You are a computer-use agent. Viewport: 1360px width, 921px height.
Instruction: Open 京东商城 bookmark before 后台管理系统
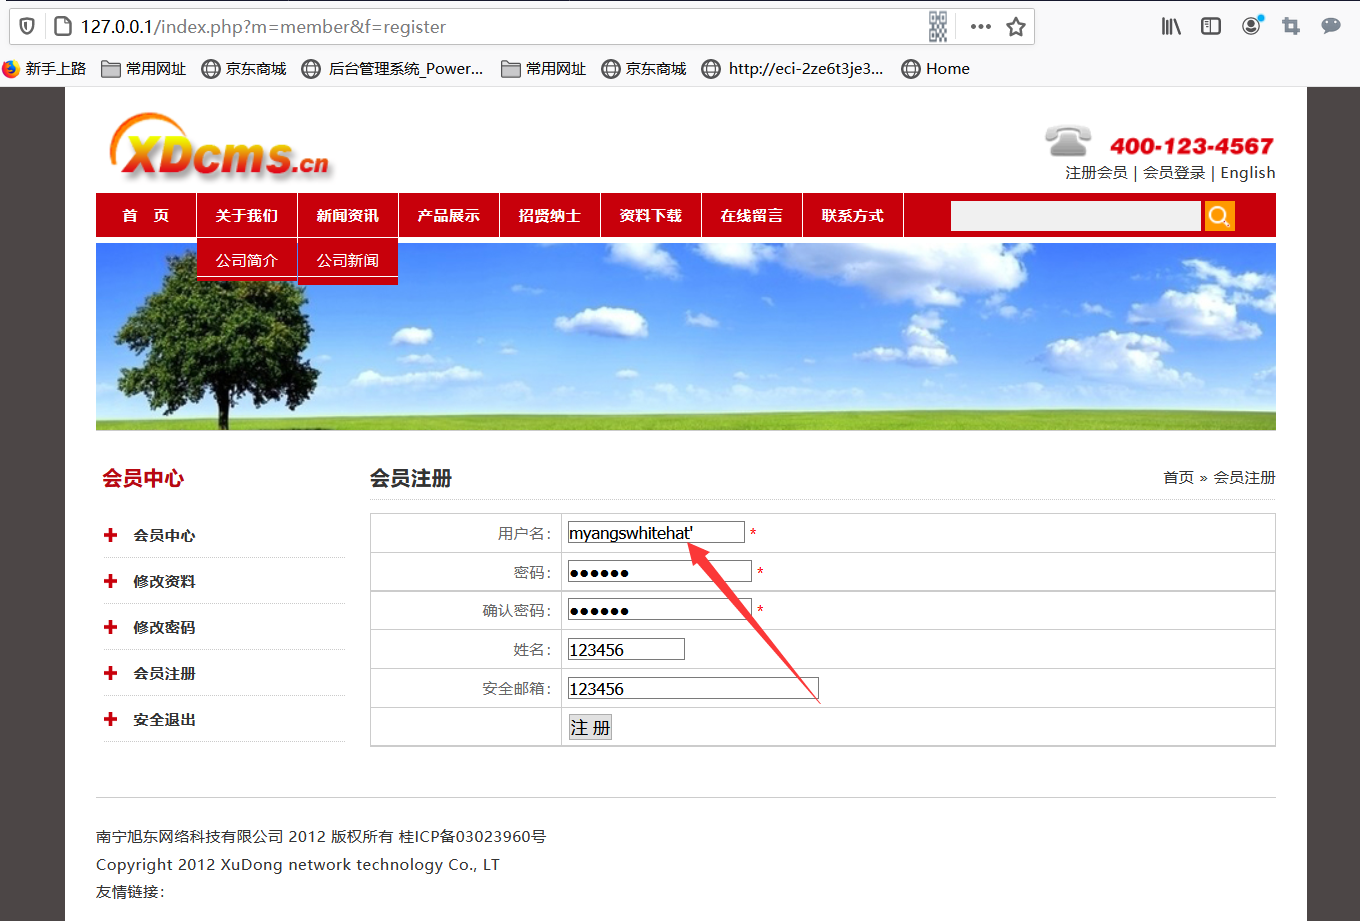click(244, 69)
